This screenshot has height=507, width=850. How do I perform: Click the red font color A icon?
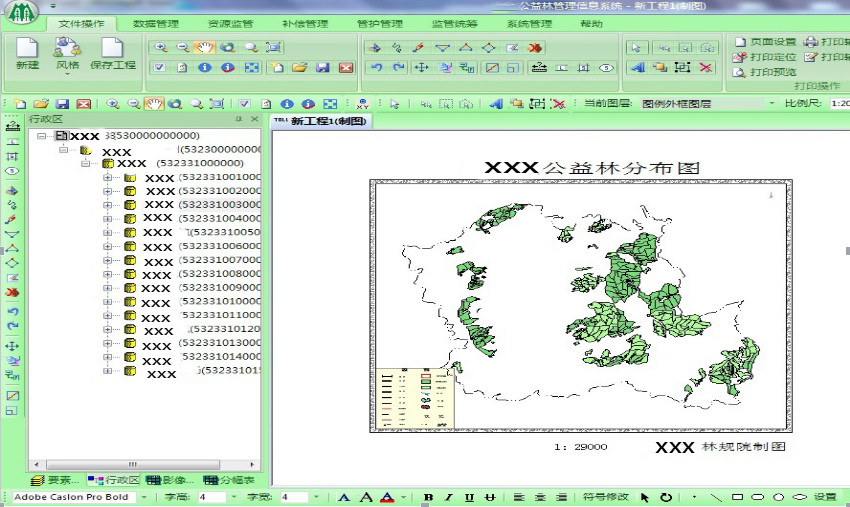(386, 497)
